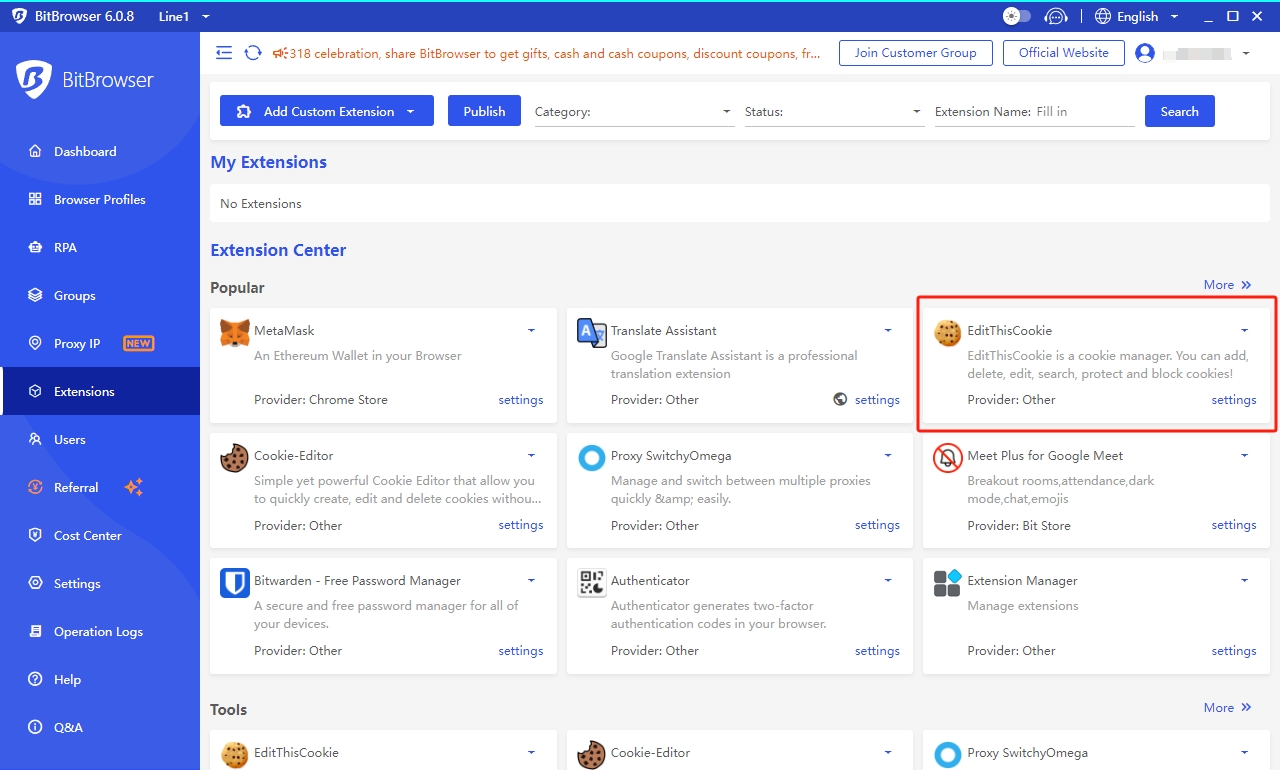Click the BitBrowser shield logo in sidebar
The width and height of the screenshot is (1280, 770).
coord(34,80)
